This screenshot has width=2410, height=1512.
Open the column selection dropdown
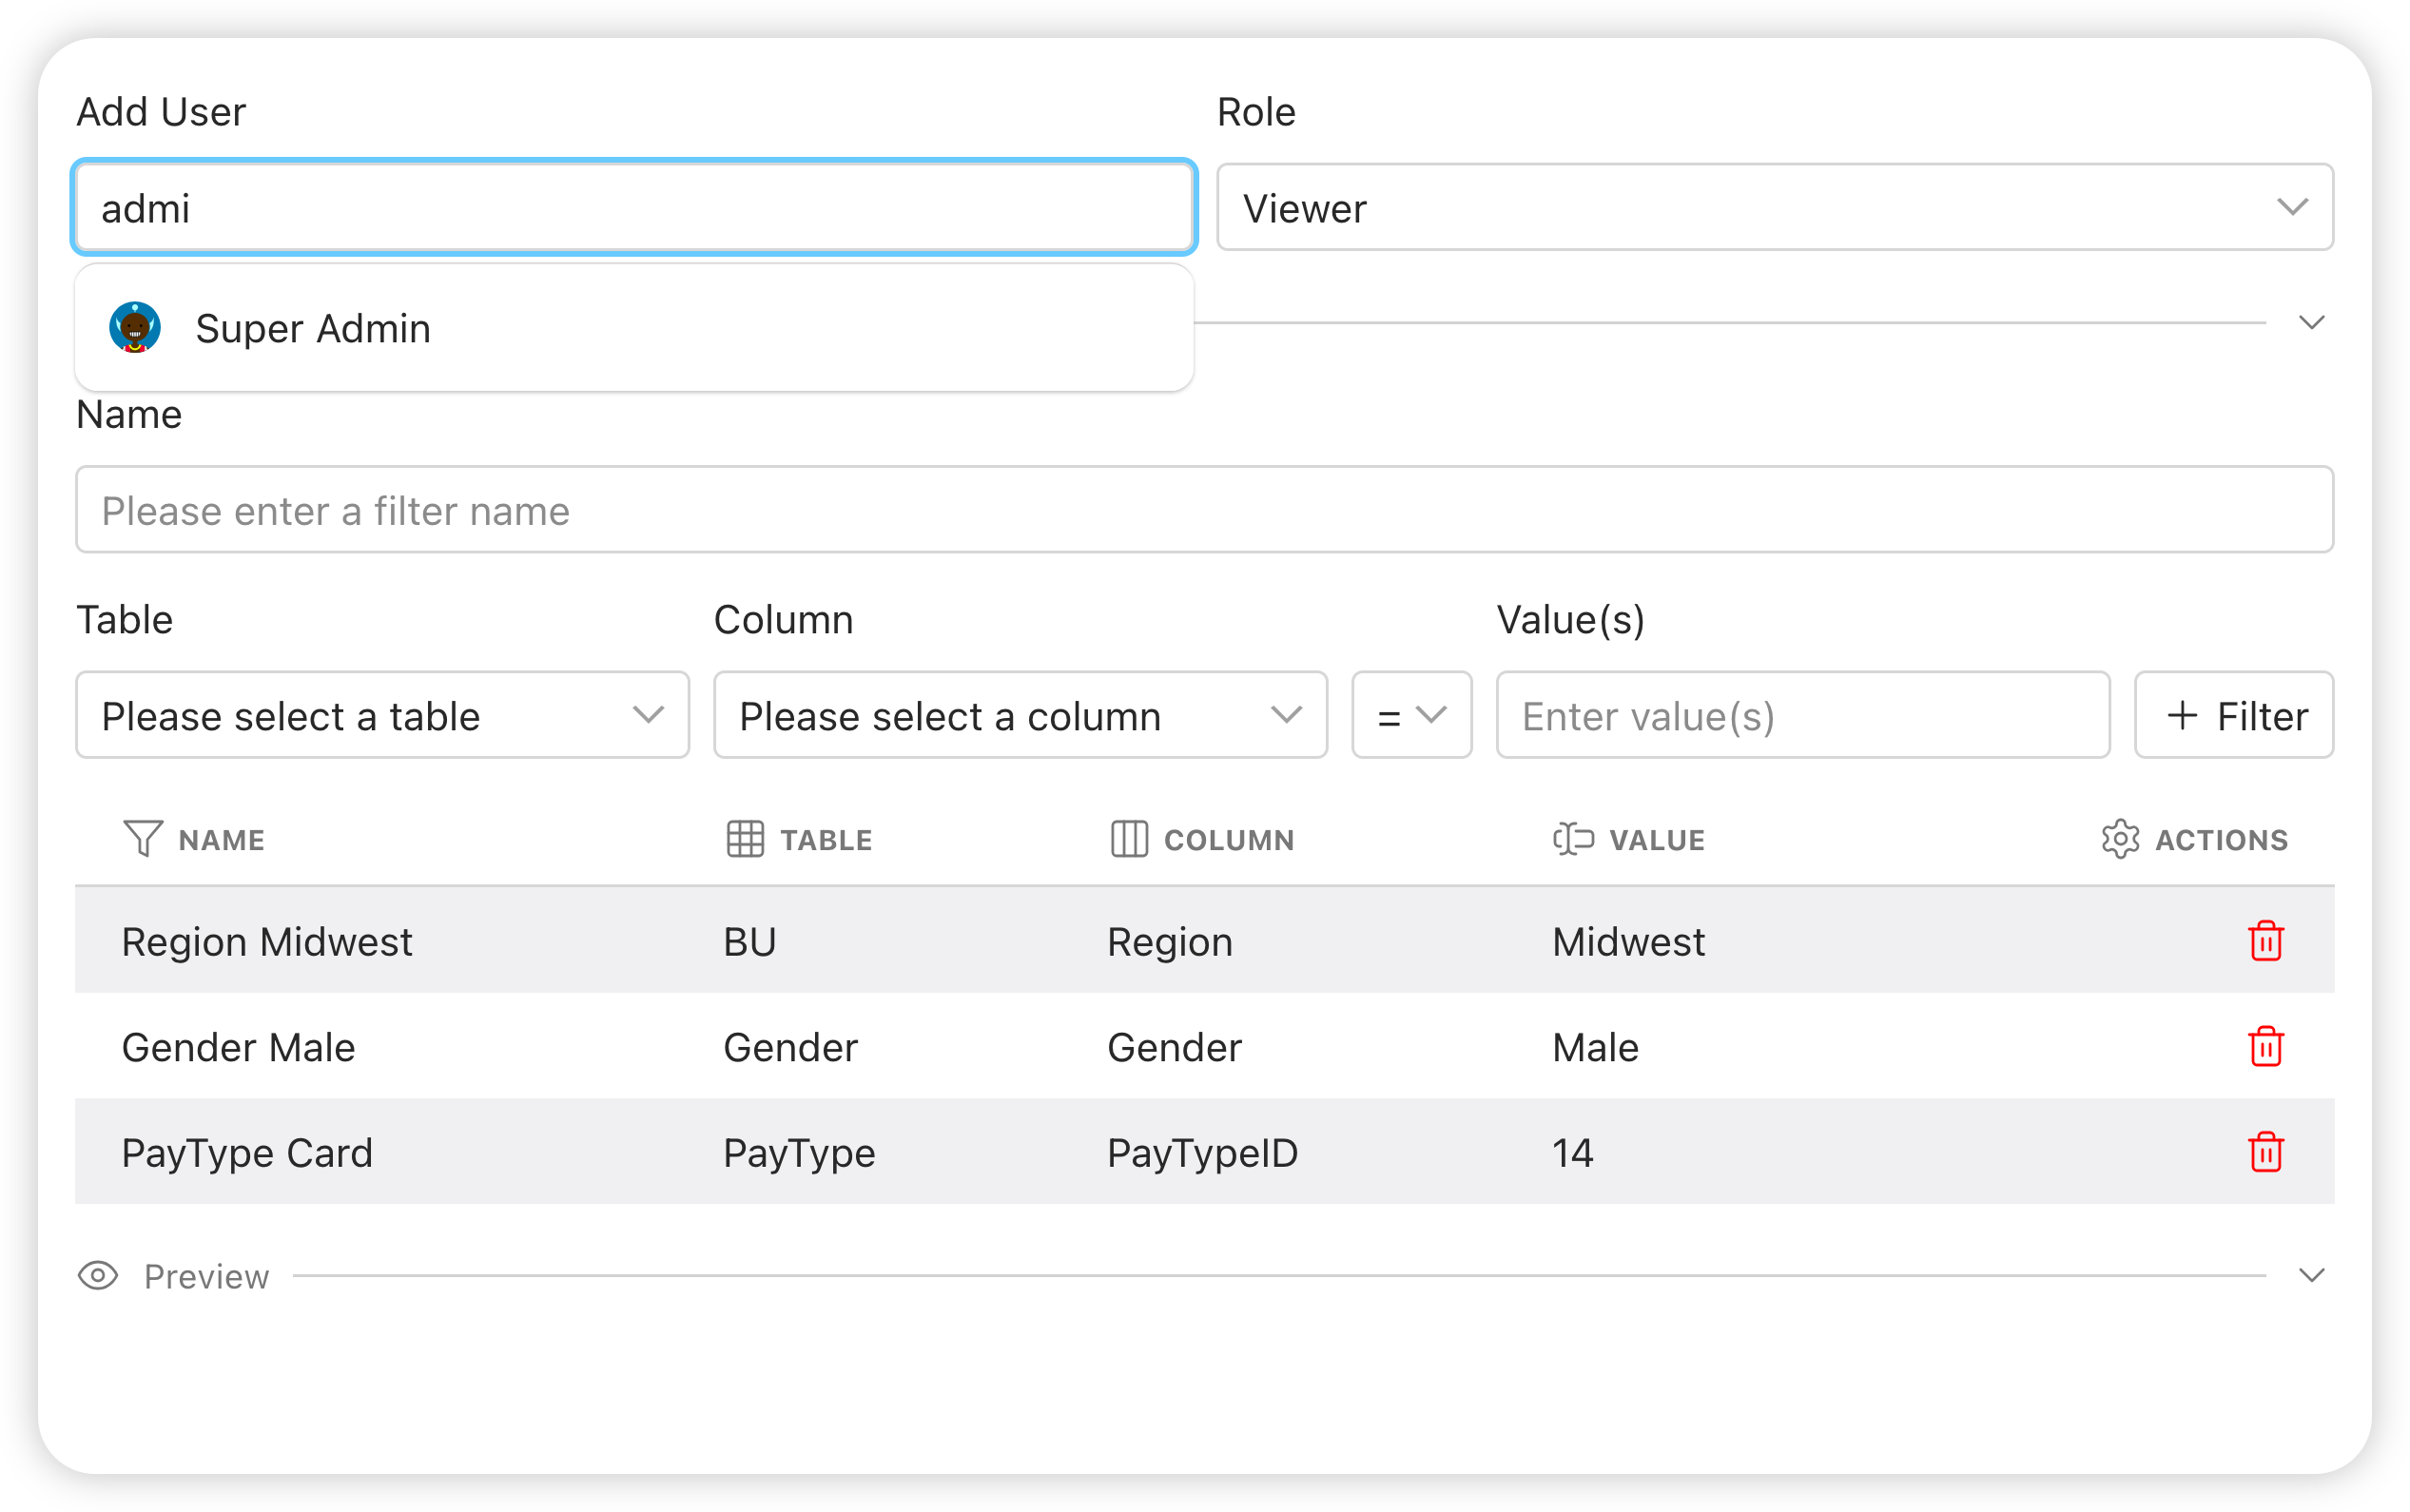[x=1020, y=716]
